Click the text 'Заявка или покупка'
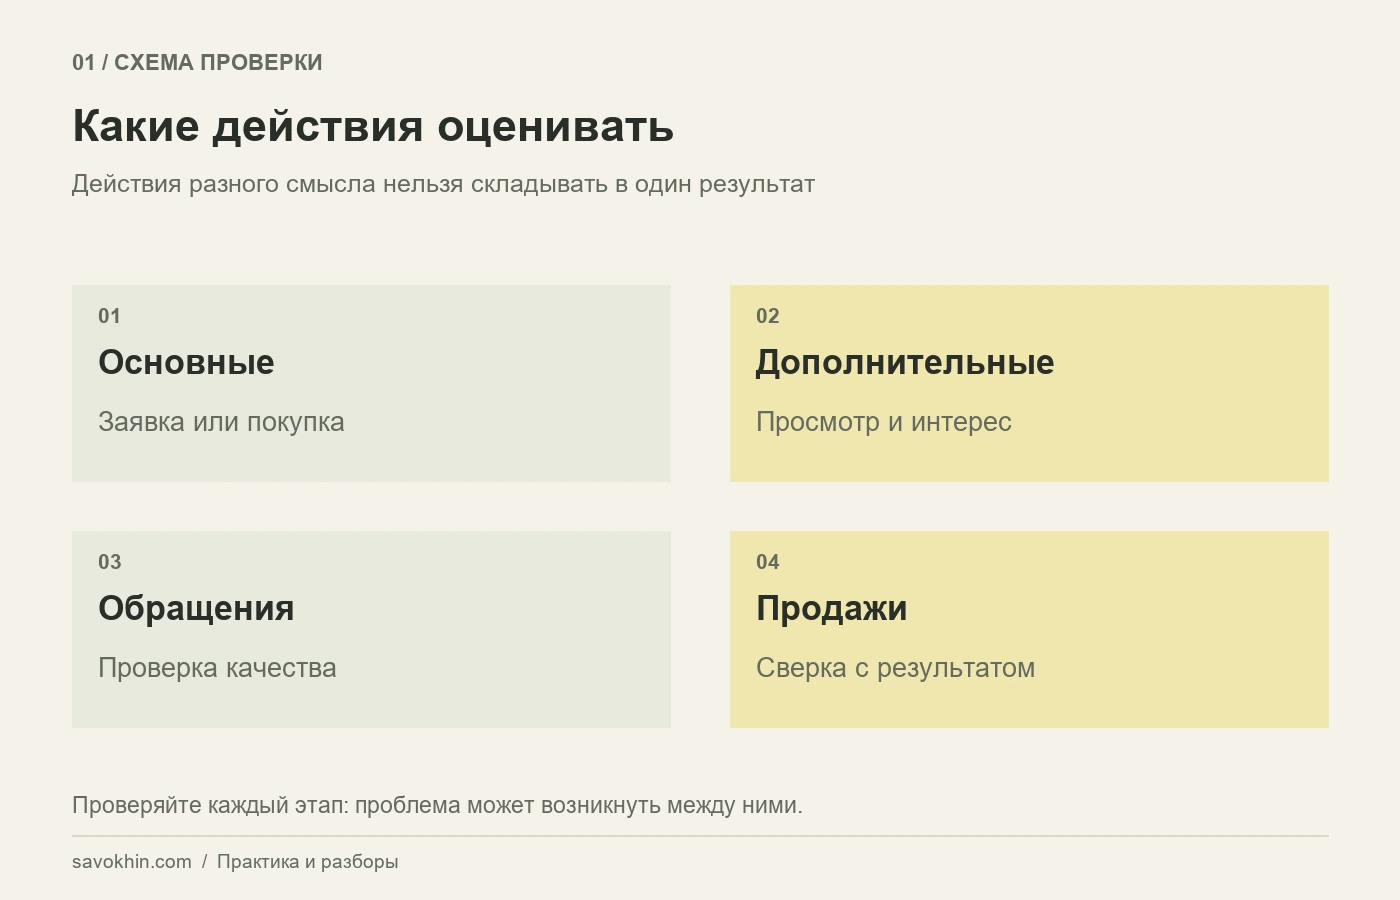The width and height of the screenshot is (1400, 900). pos(221,422)
